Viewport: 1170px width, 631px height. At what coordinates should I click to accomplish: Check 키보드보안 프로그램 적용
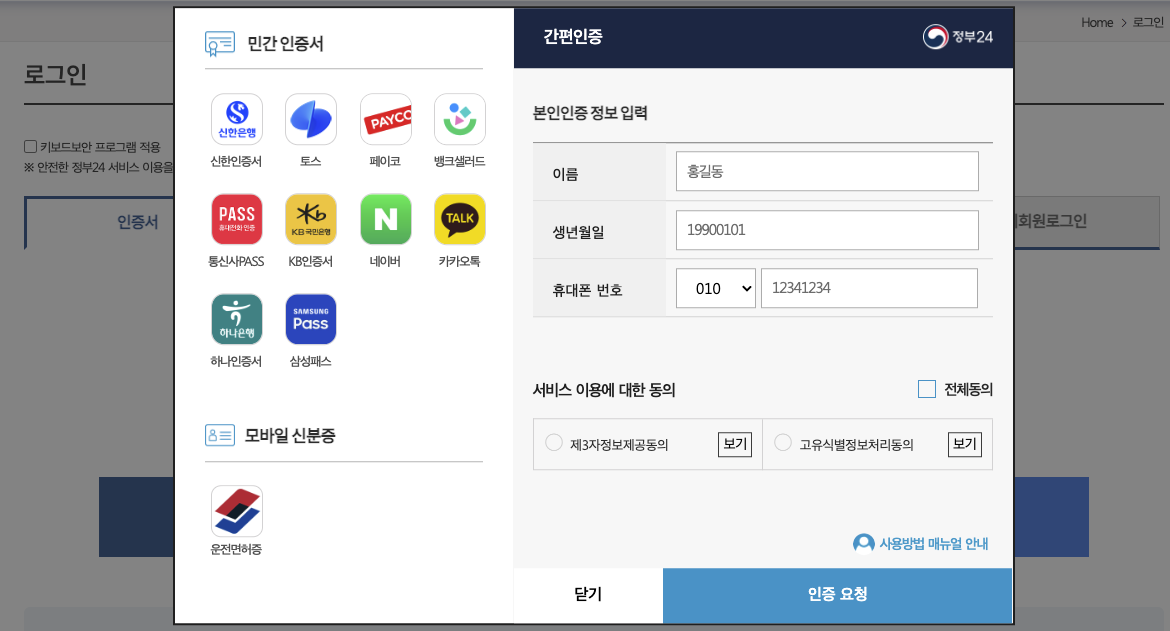tap(31, 146)
